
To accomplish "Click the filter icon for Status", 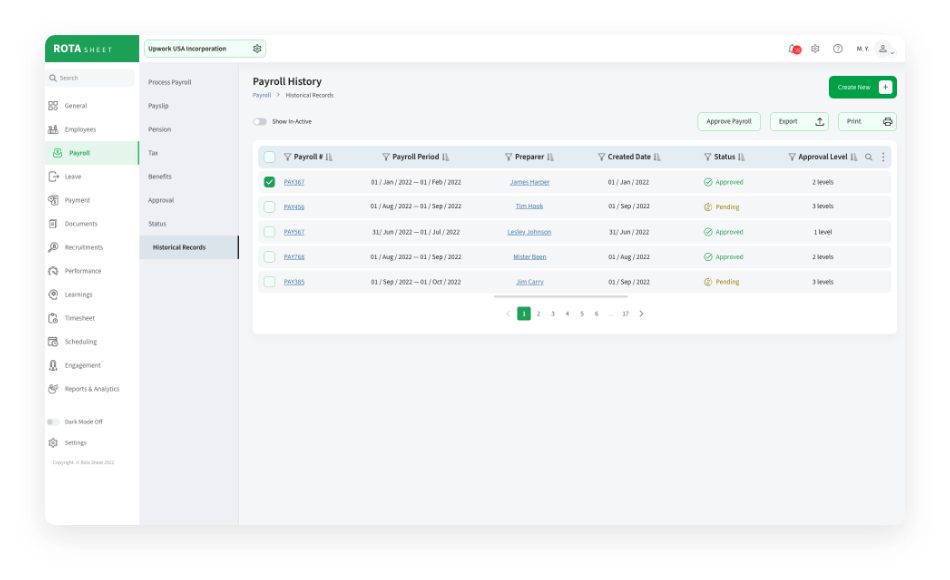I will [707, 157].
